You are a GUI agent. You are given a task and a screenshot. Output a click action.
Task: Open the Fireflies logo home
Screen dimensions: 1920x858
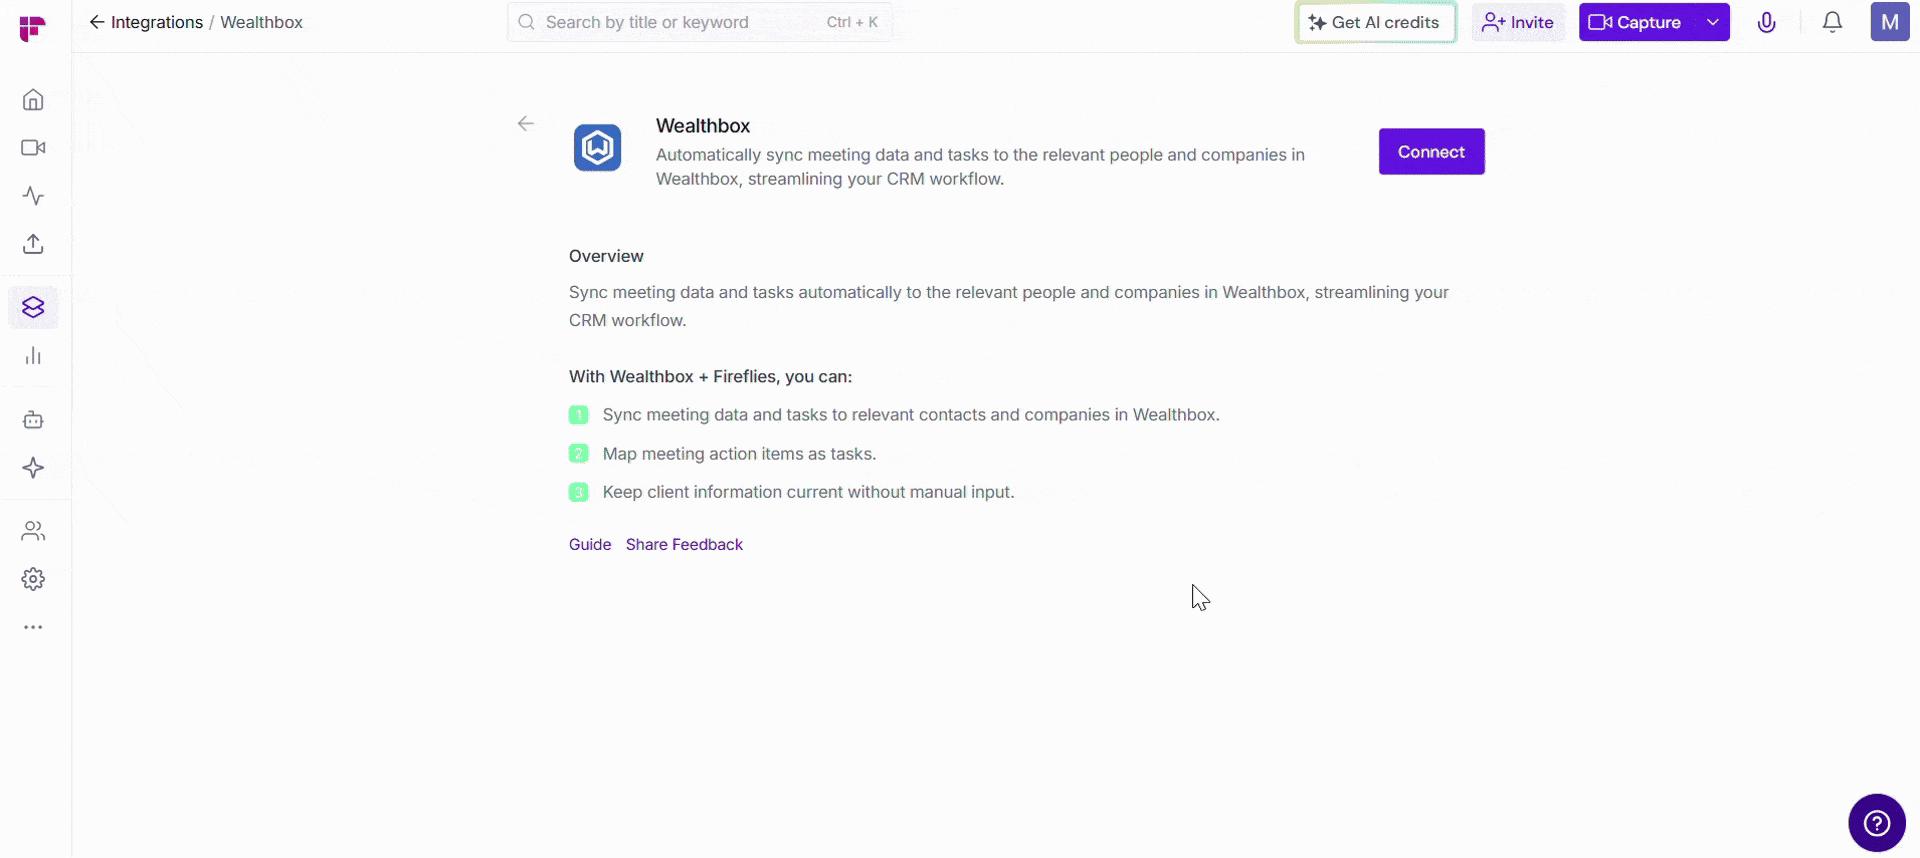[32, 29]
